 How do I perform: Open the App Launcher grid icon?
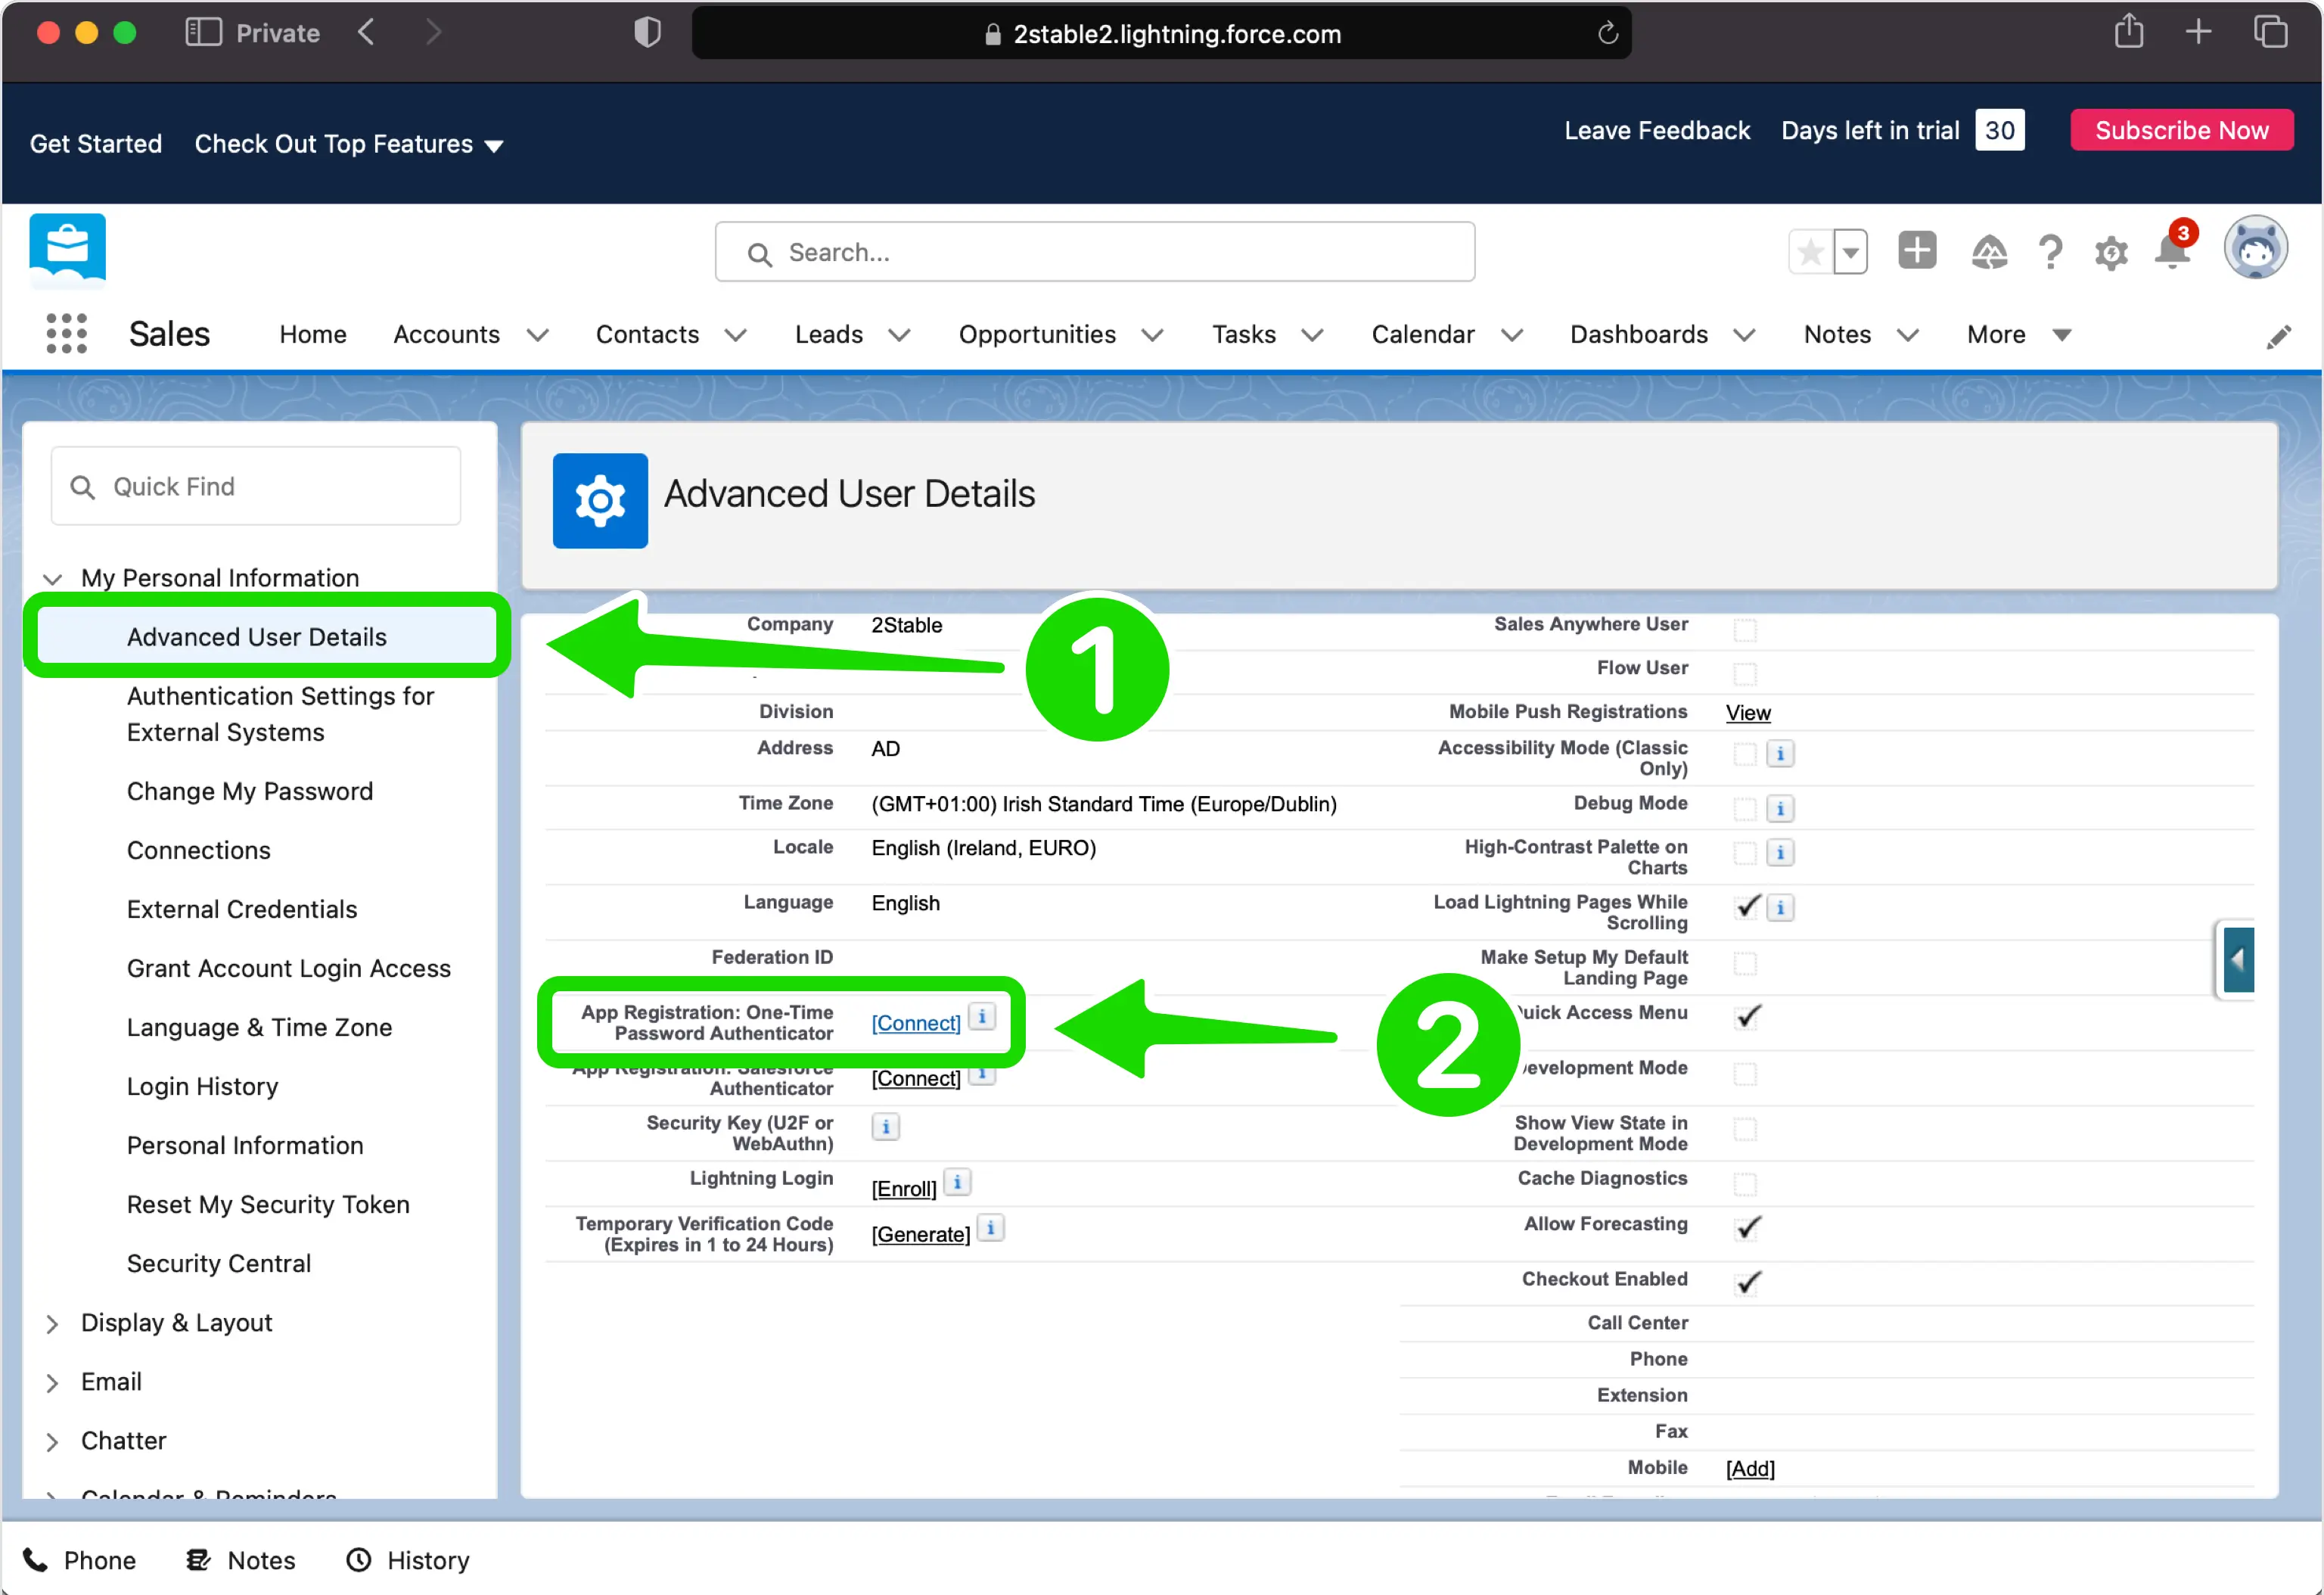click(66, 333)
